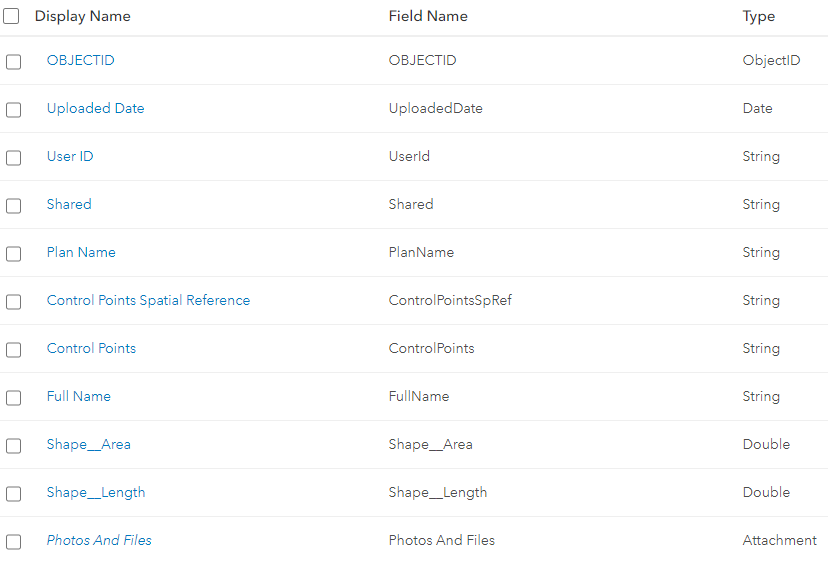Toggle the Photos And Files checkbox
828x561 pixels.
click(x=13, y=542)
